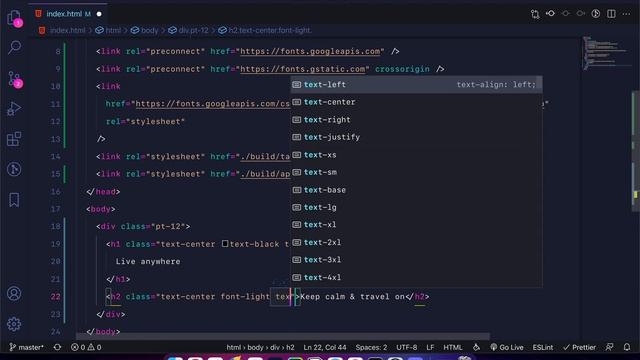
Task: Open the body breadcrumb segment
Action: tap(149, 30)
